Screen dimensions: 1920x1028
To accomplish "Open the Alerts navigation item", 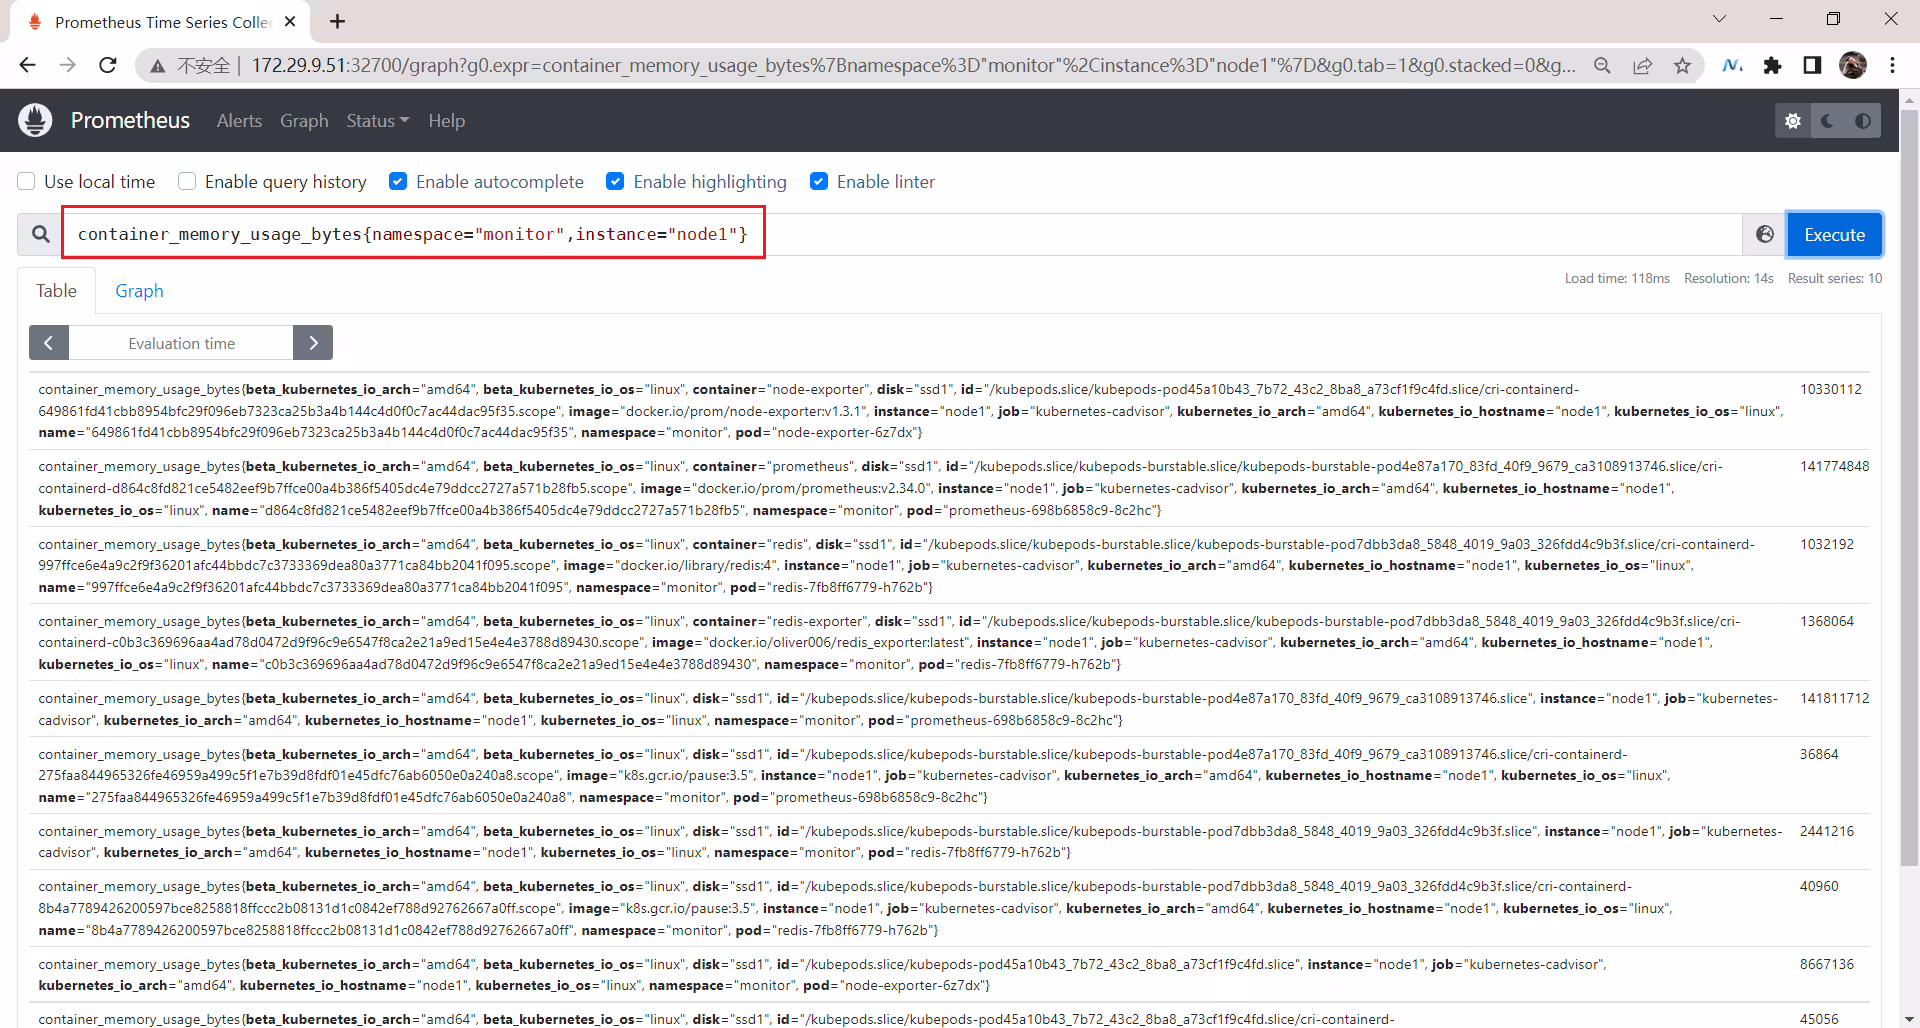I will [x=239, y=120].
